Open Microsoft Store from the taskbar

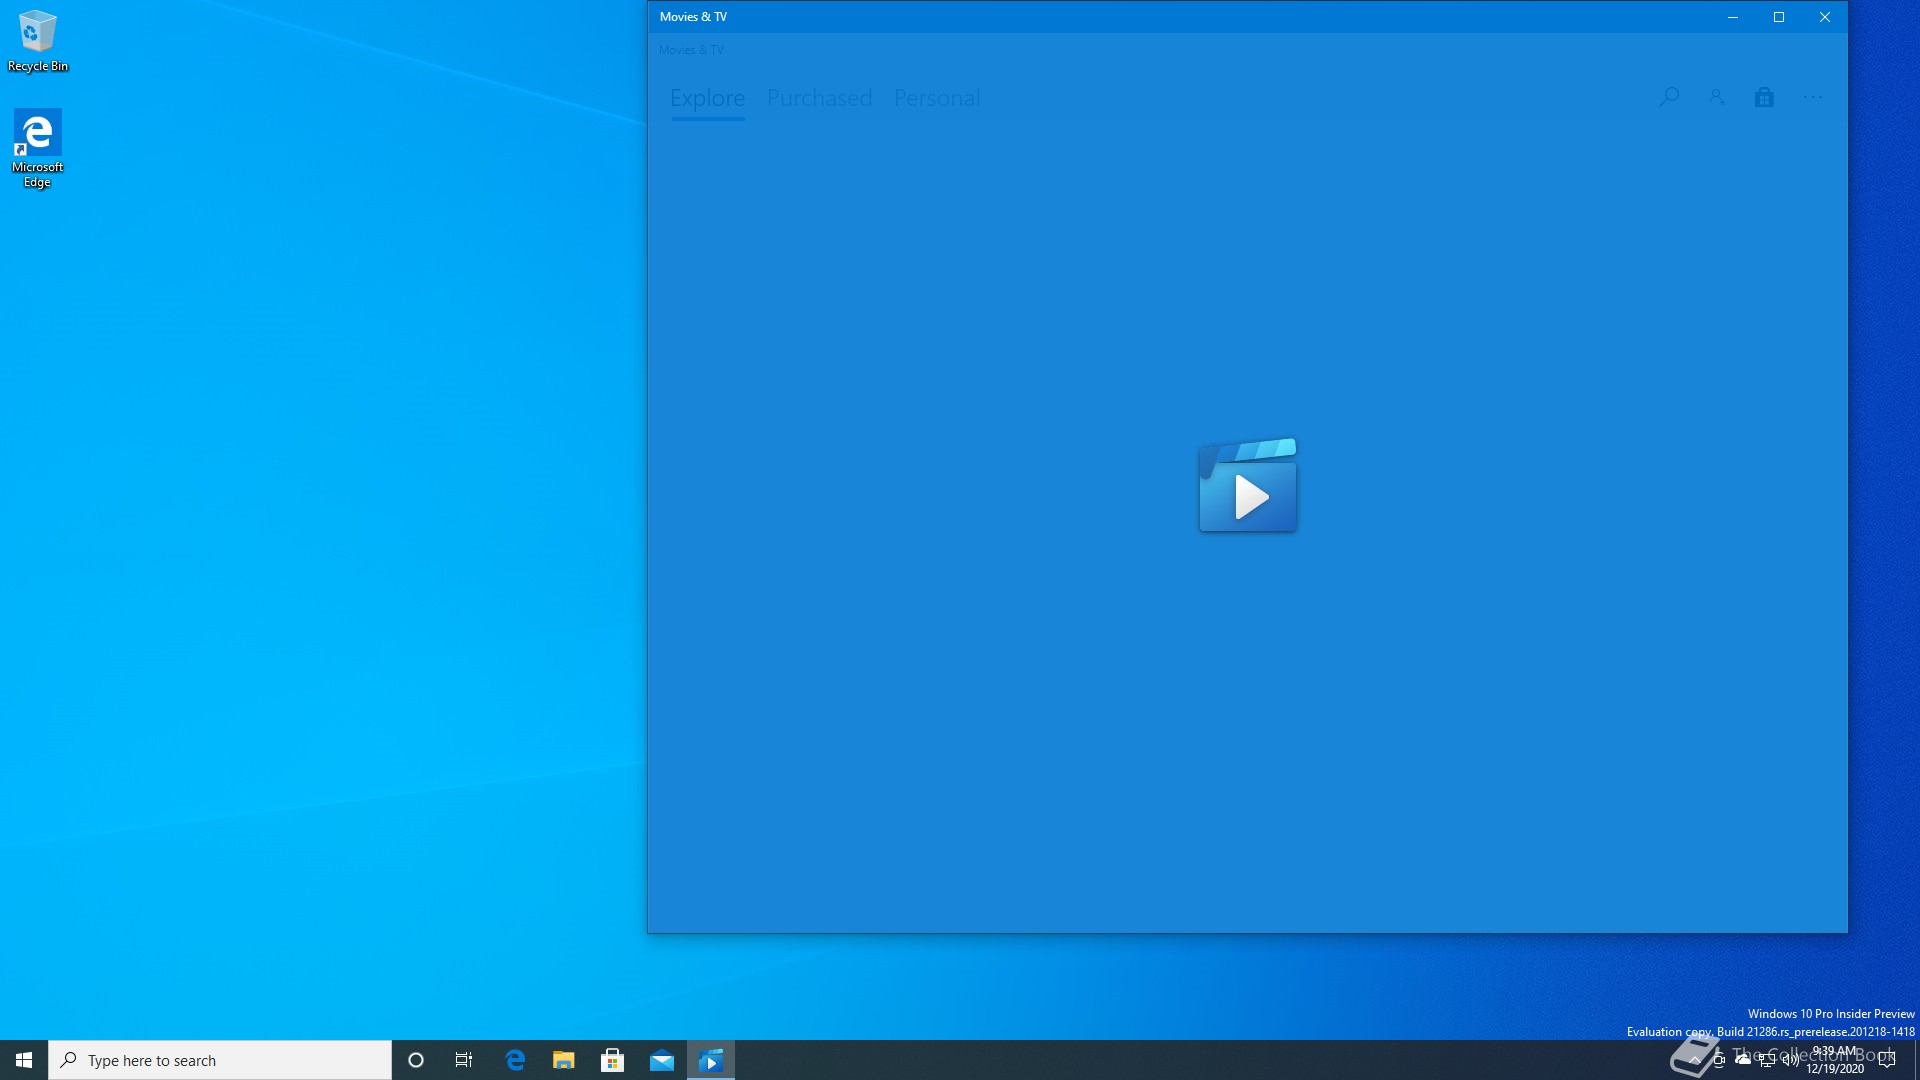tap(613, 1060)
